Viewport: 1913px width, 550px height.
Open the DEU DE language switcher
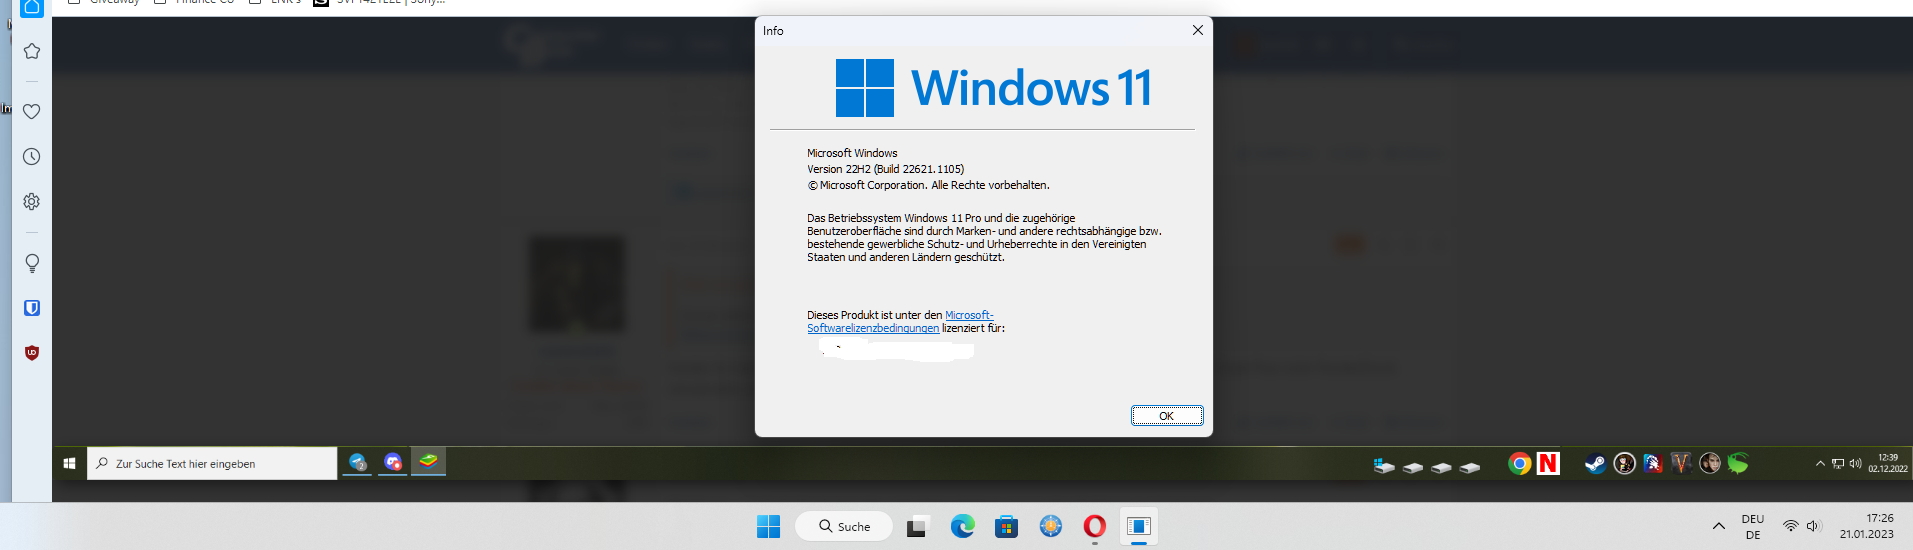tap(1753, 527)
